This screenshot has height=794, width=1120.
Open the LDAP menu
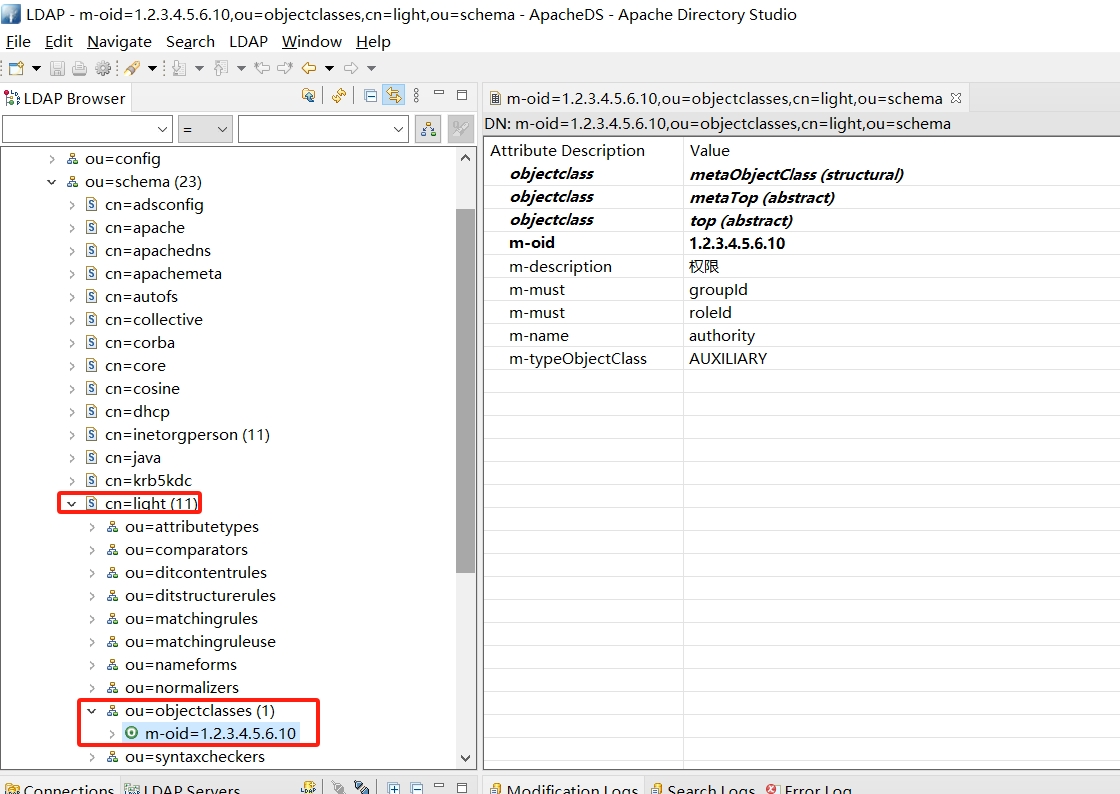coord(248,41)
